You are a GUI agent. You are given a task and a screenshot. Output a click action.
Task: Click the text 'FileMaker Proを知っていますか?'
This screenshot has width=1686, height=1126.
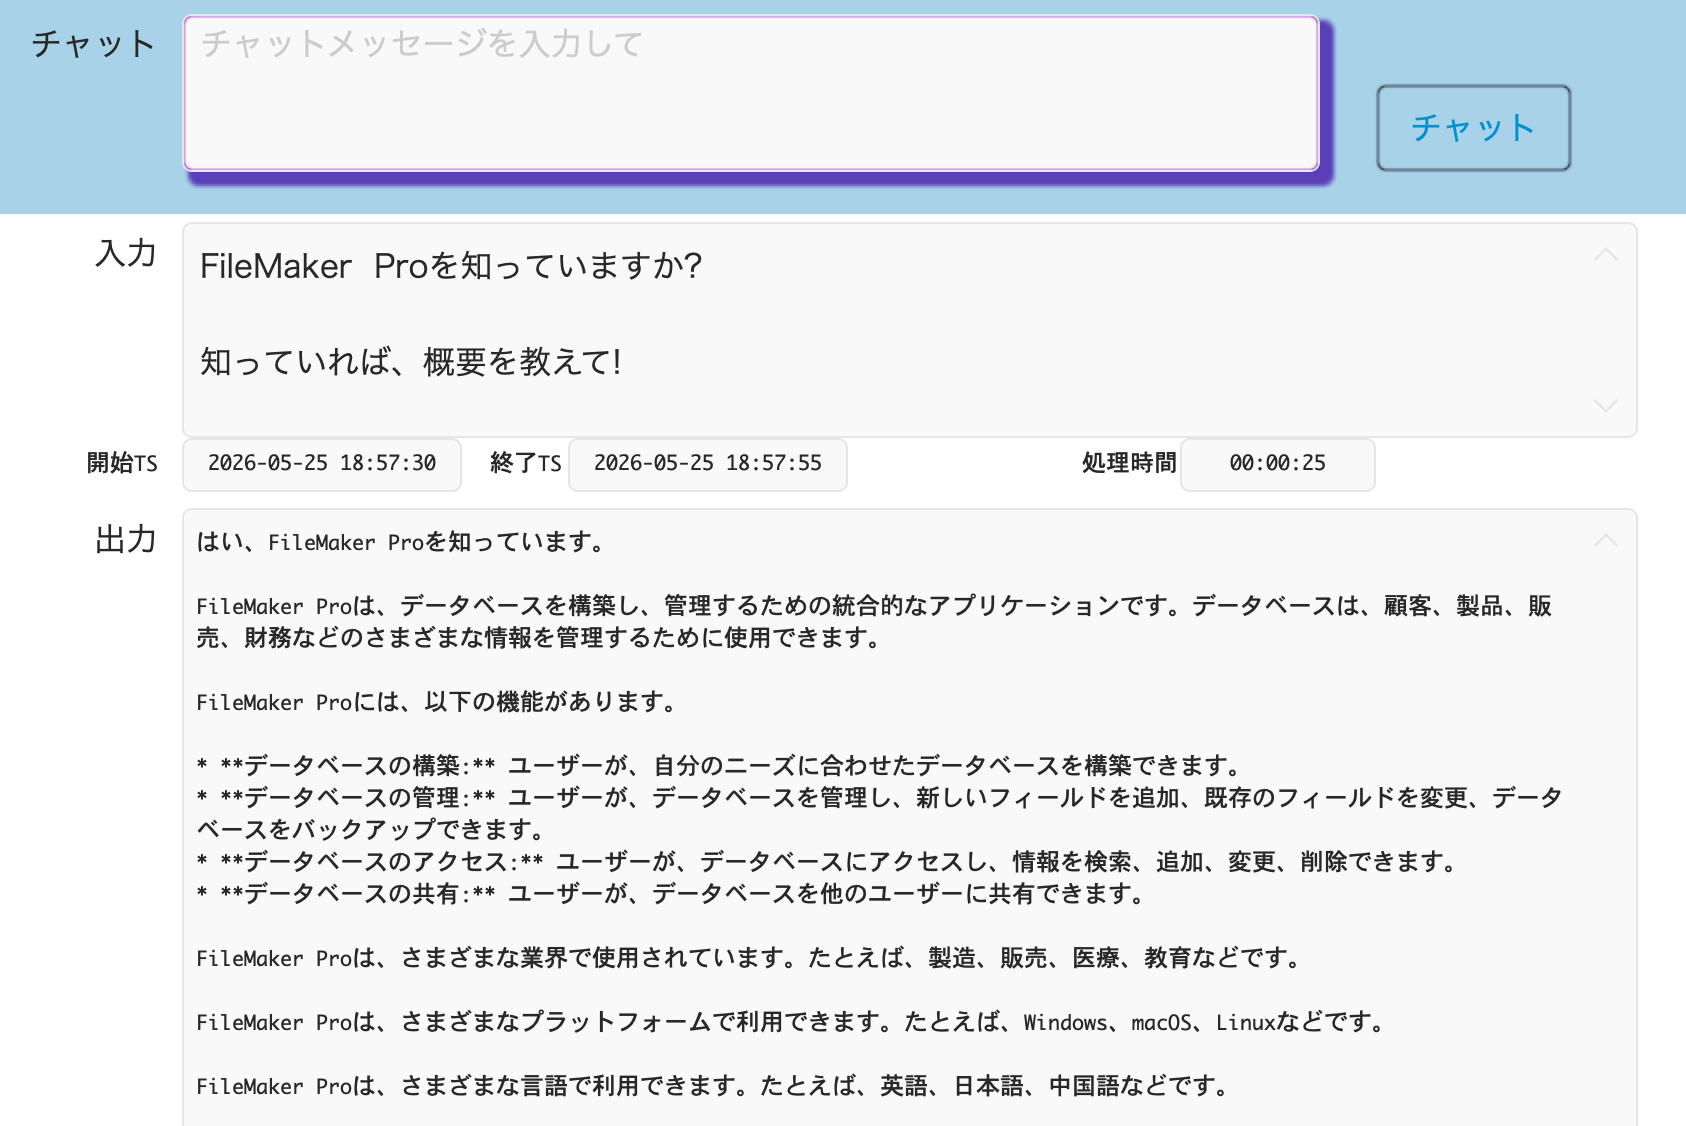451,266
